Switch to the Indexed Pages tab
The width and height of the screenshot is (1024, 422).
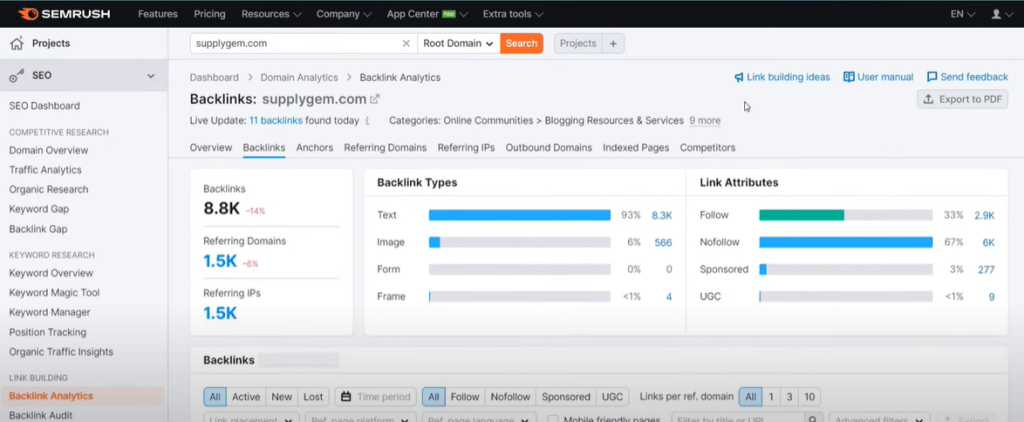click(636, 148)
